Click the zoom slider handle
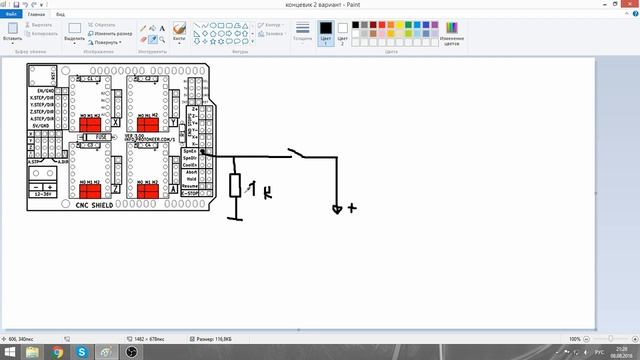 [x=611, y=339]
